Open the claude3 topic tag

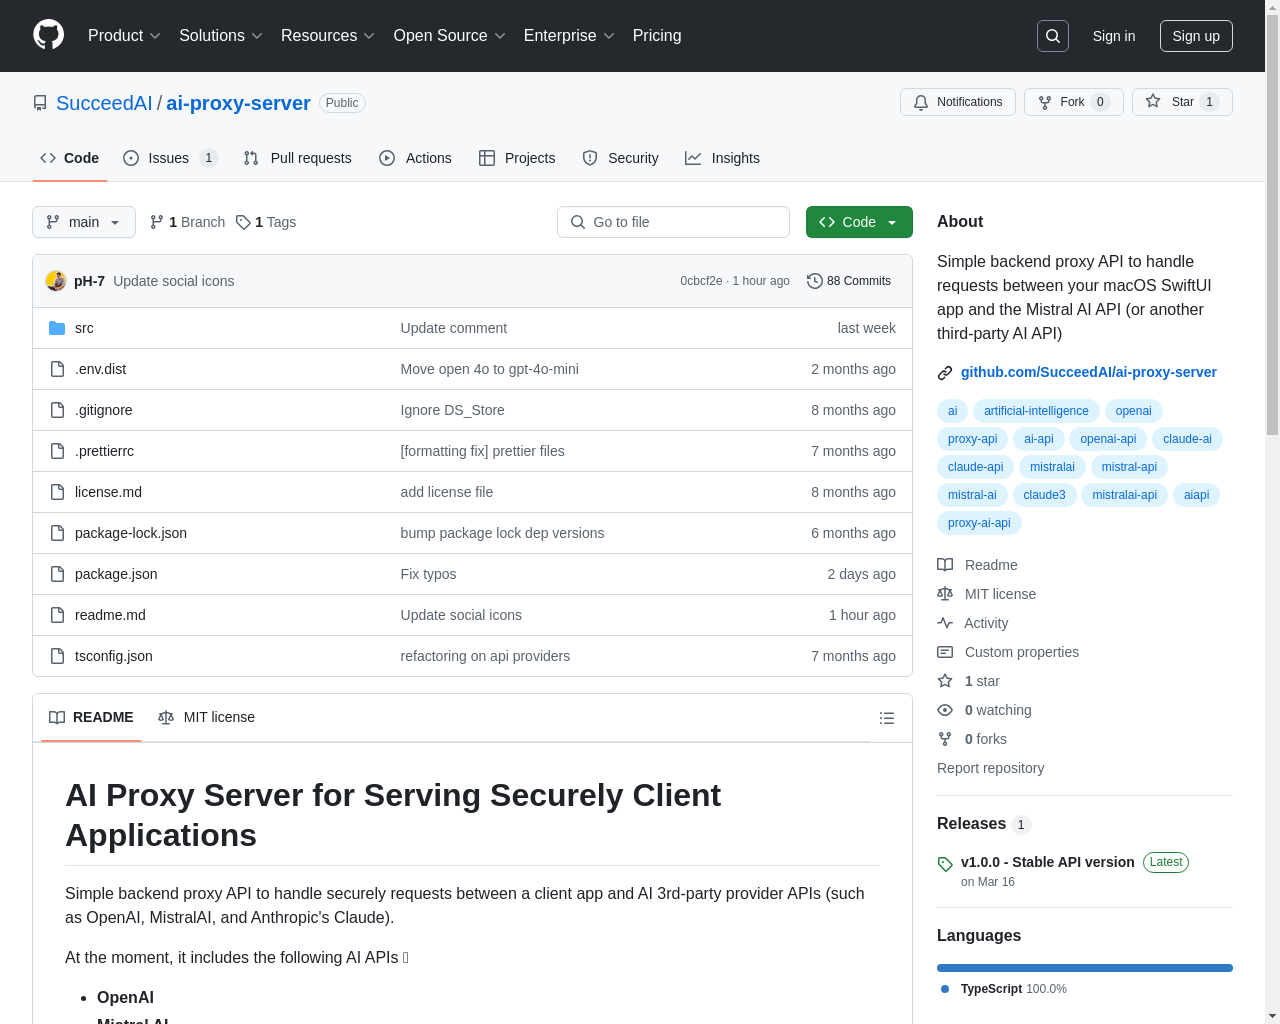tap(1044, 495)
